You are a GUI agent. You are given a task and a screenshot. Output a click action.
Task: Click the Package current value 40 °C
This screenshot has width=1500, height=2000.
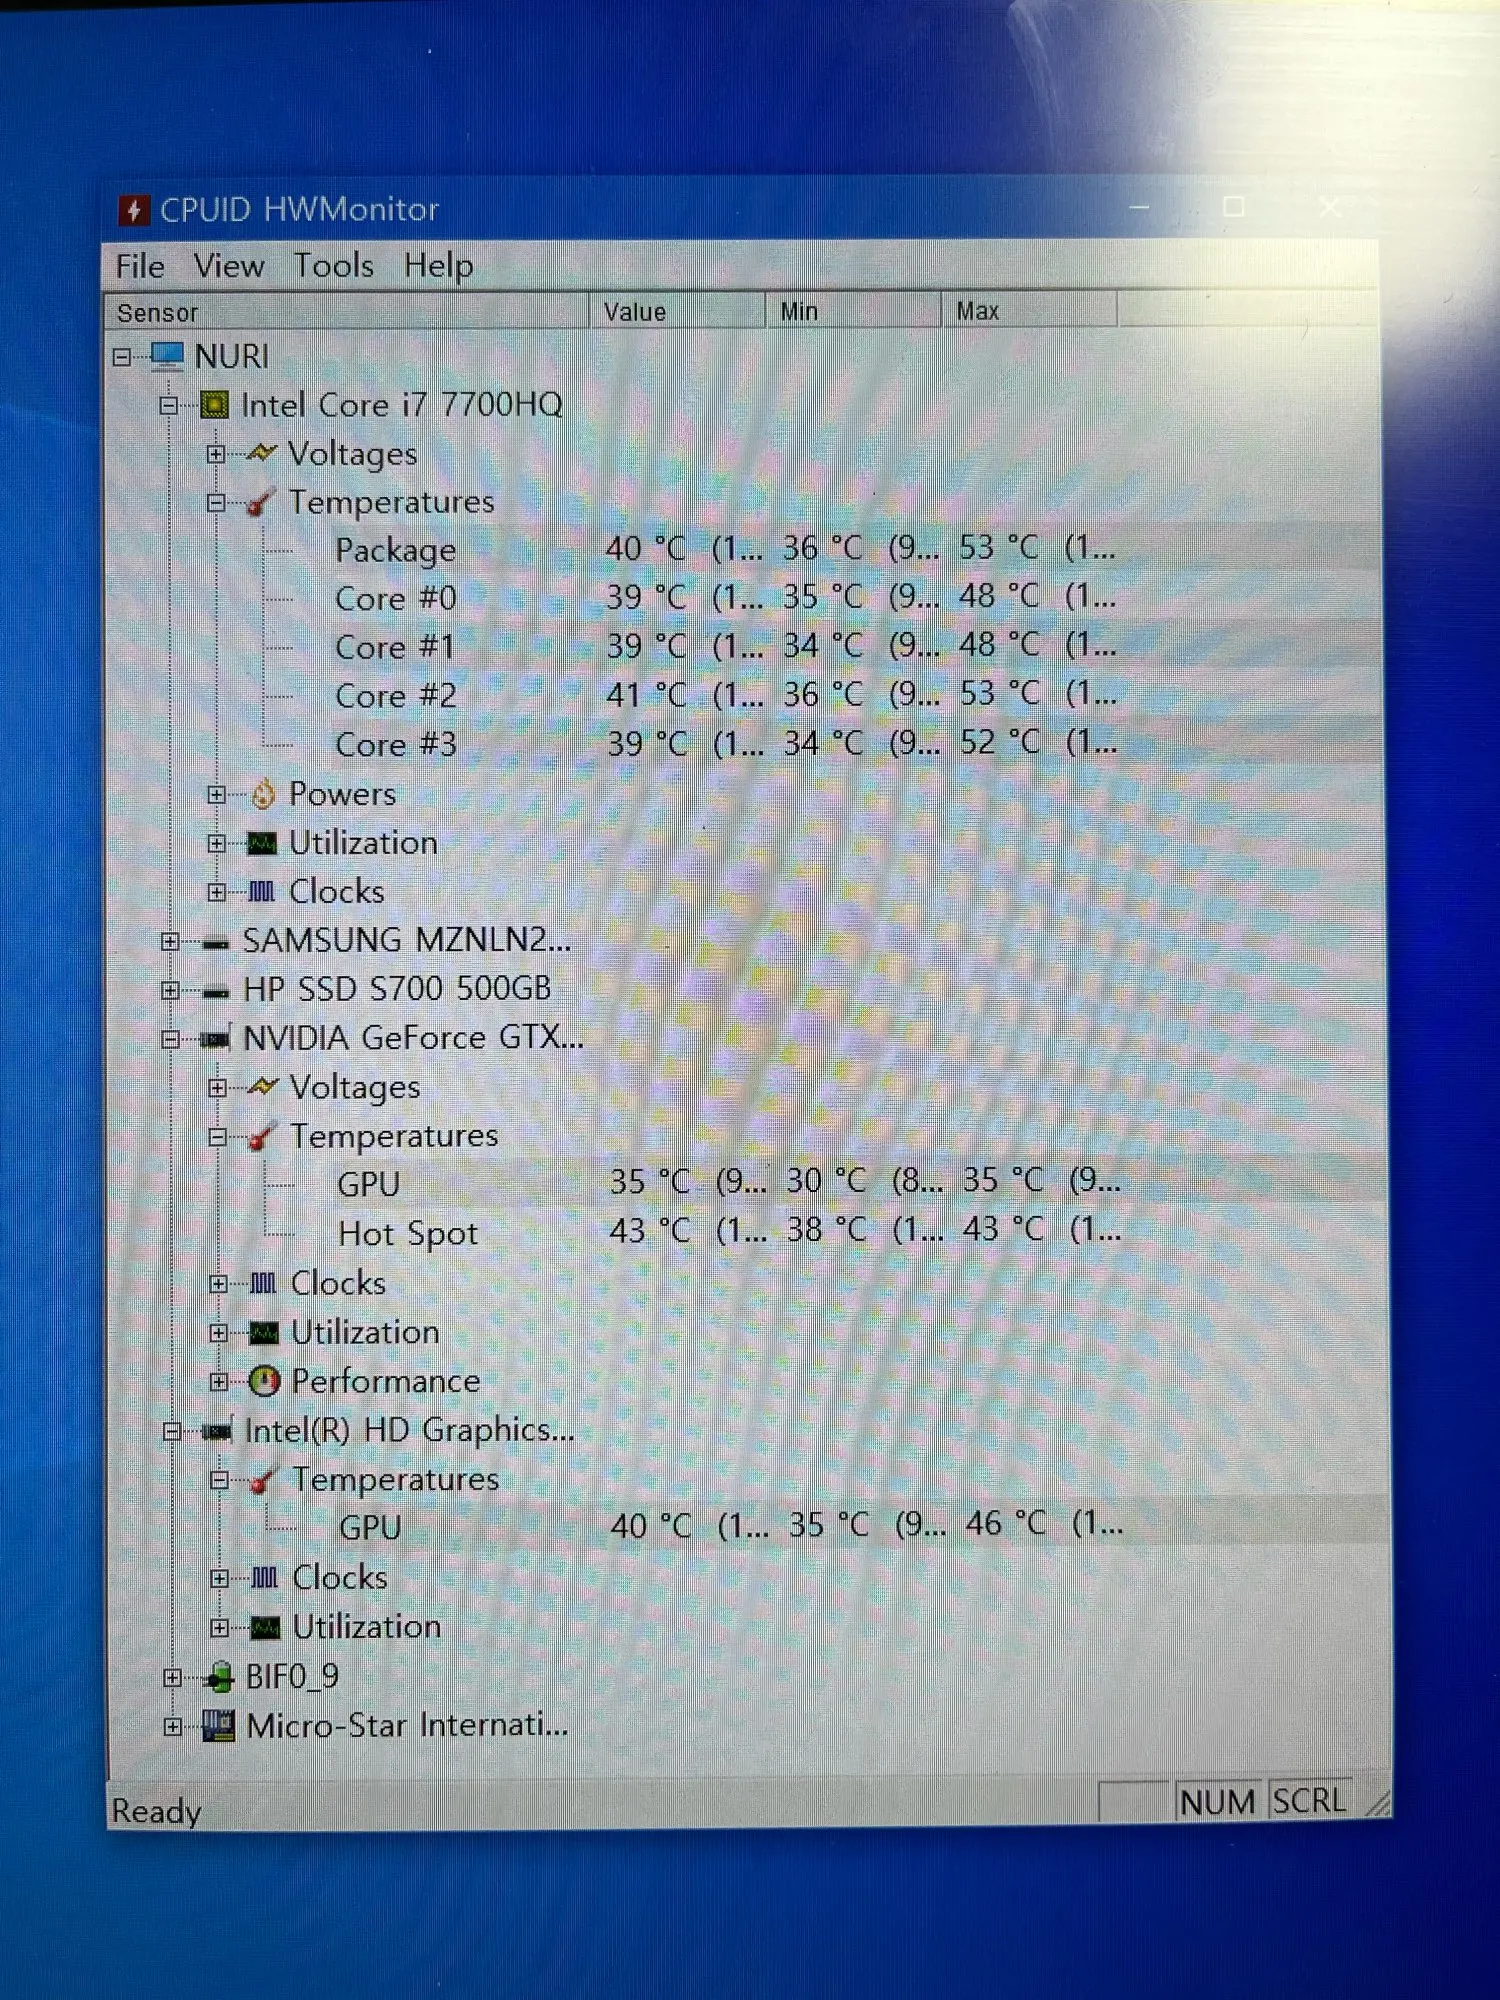(646, 549)
